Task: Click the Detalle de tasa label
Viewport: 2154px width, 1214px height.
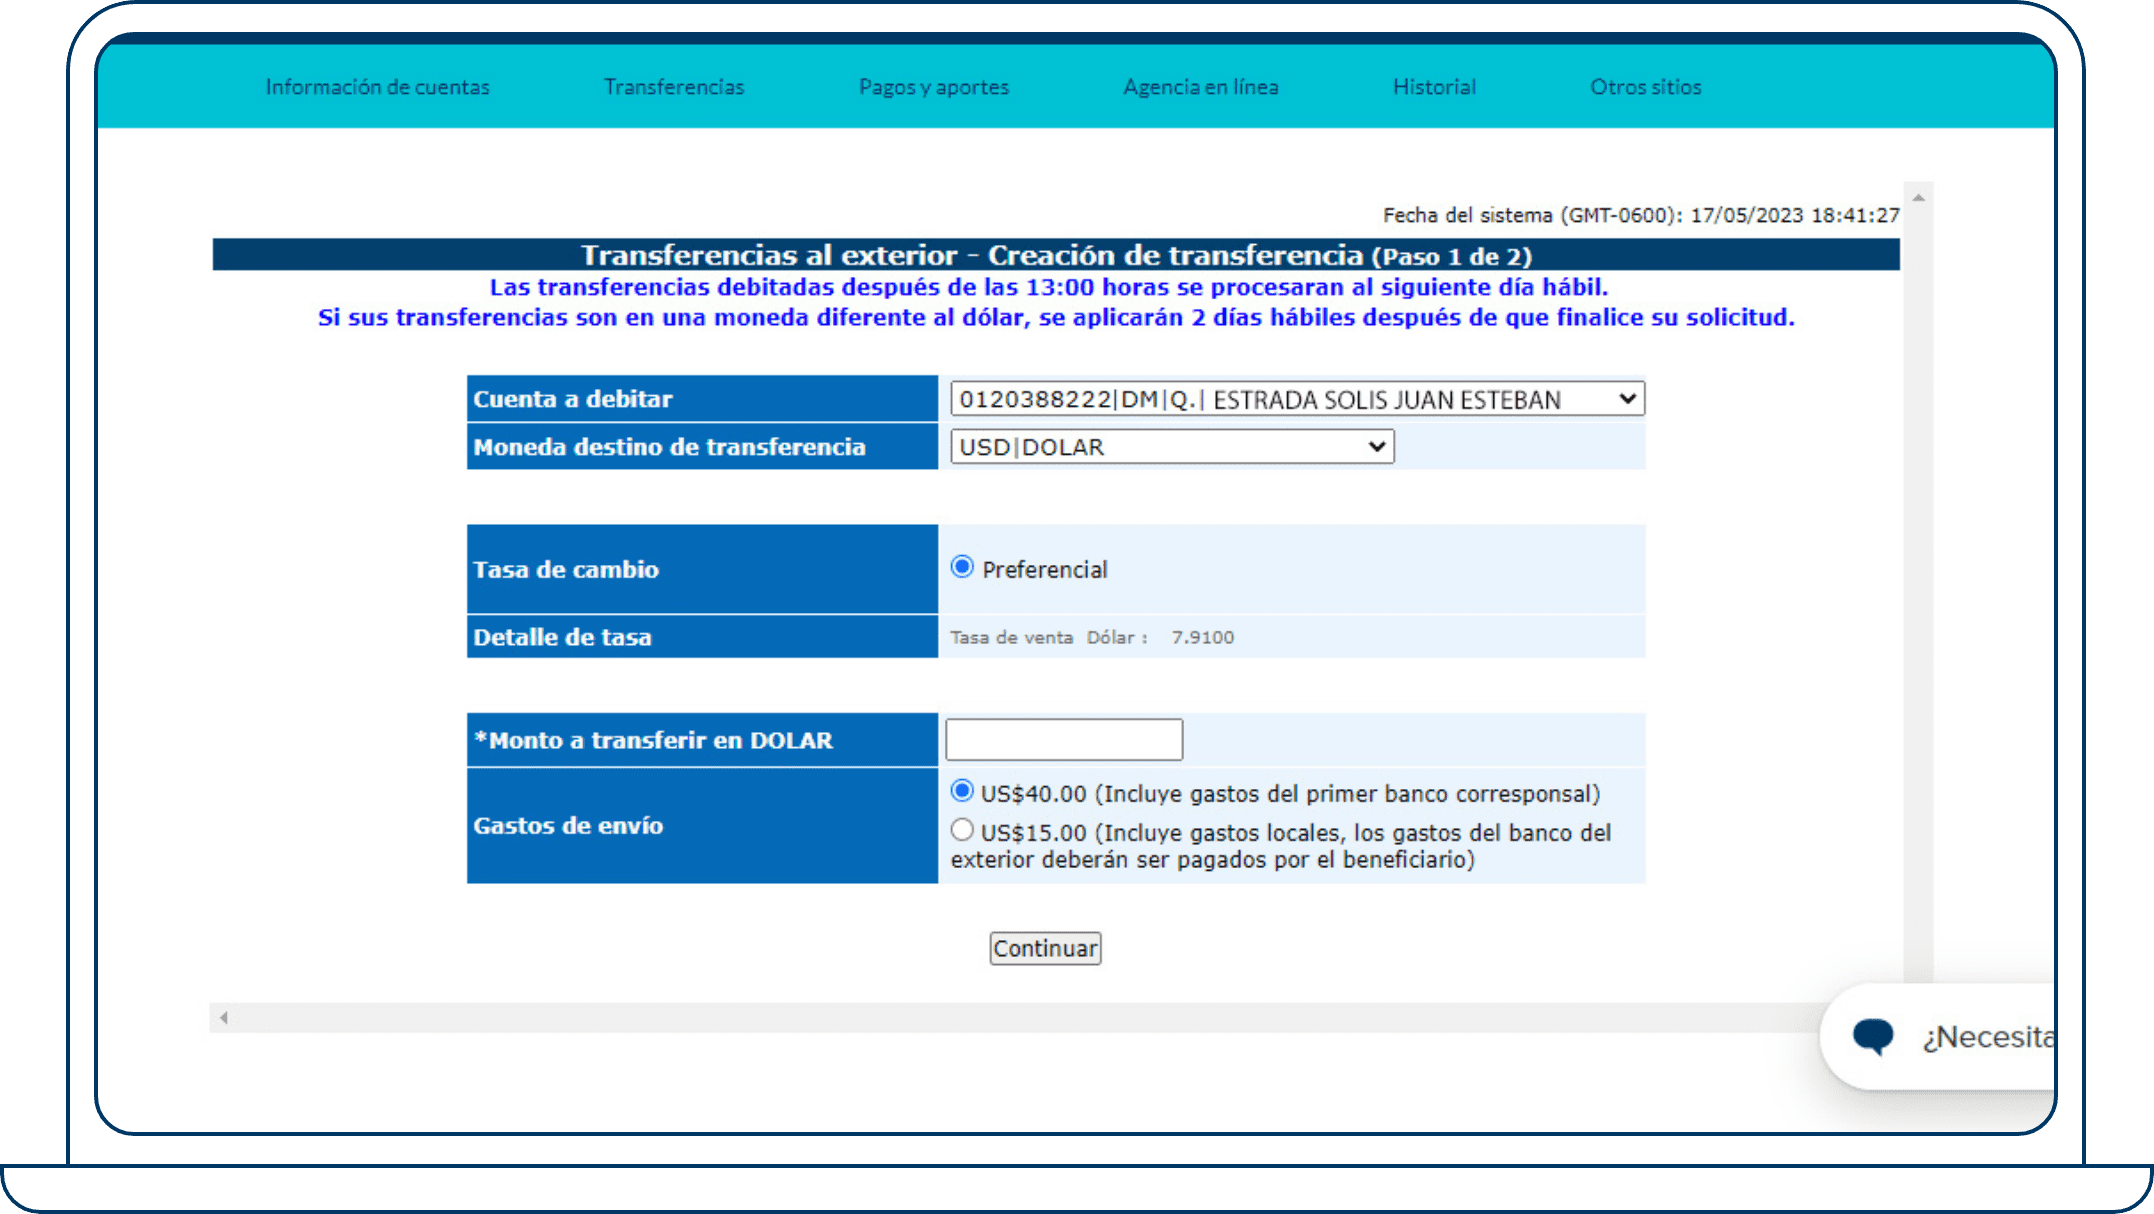Action: 562,637
